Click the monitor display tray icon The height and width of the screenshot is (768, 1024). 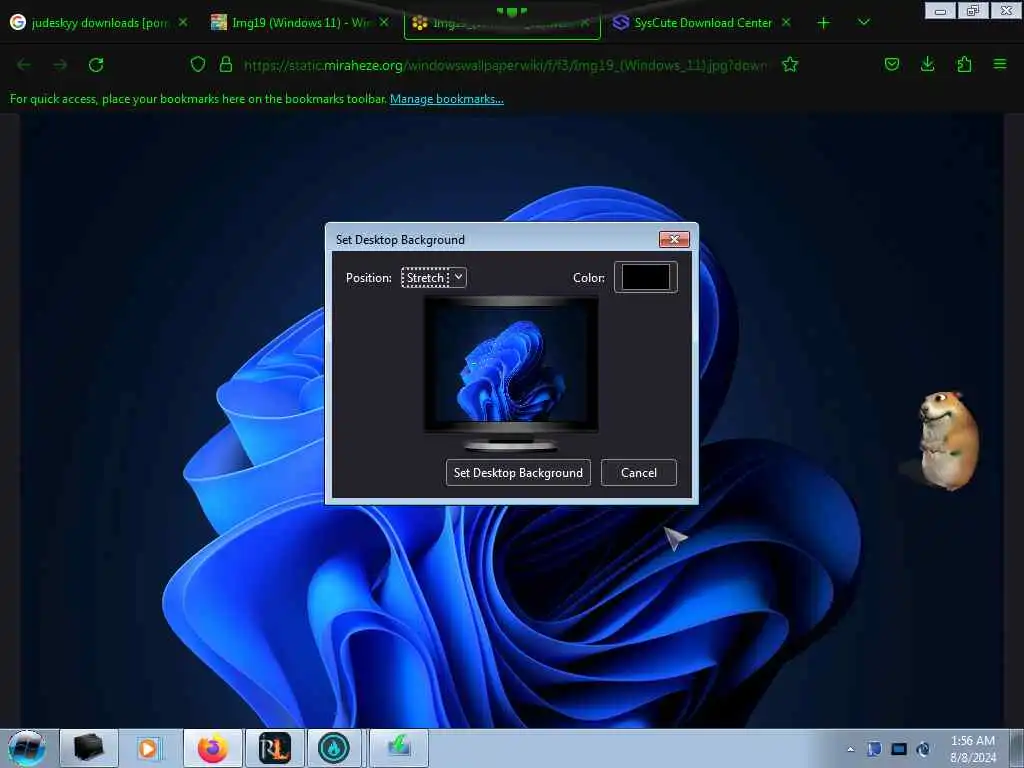coord(899,749)
